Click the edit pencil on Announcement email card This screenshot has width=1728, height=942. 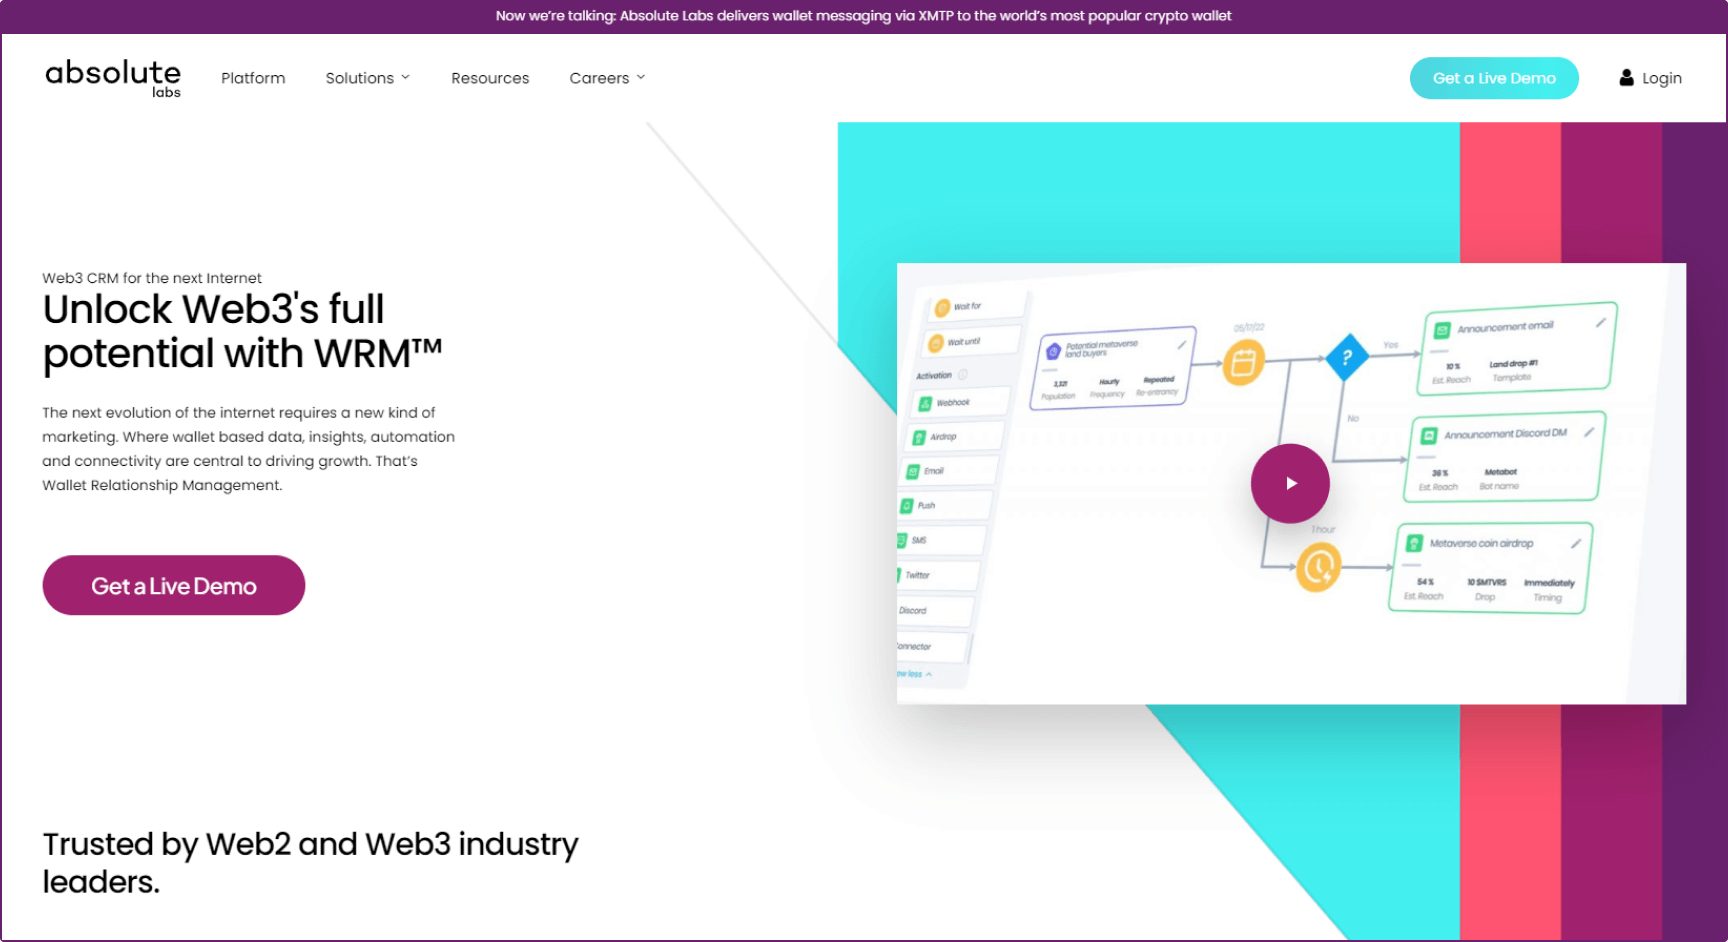coord(1601,323)
